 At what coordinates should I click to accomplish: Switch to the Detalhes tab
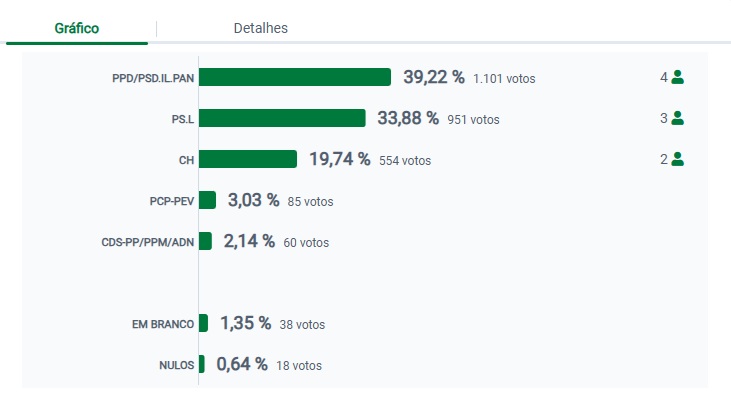[260, 28]
